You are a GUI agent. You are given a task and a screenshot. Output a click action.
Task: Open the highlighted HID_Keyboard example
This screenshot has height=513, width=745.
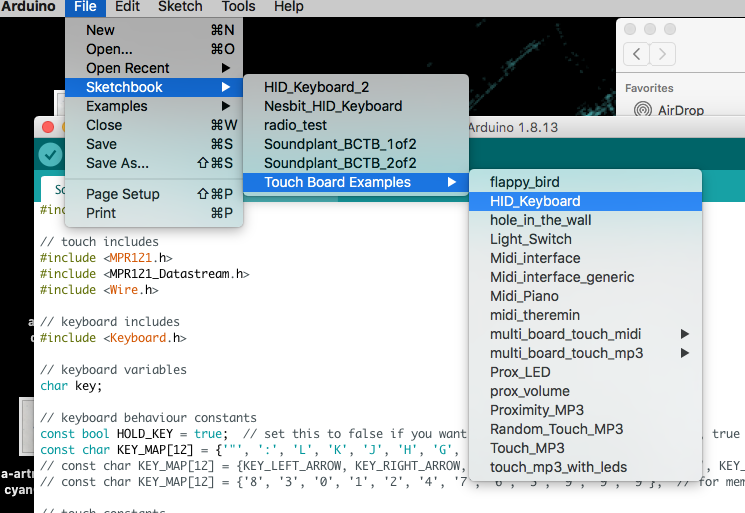[585, 201]
